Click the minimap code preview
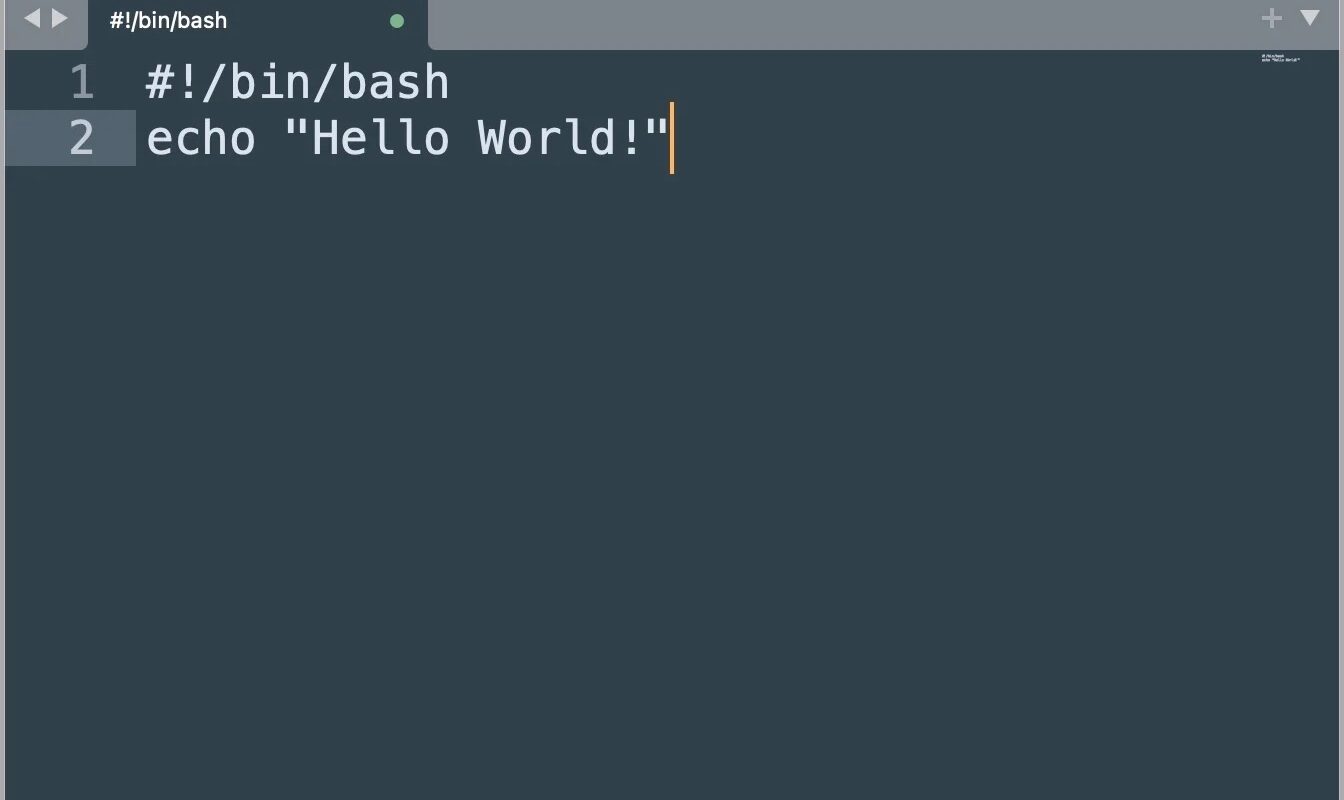Image resolution: width=1344 pixels, height=800 pixels. tap(1281, 58)
